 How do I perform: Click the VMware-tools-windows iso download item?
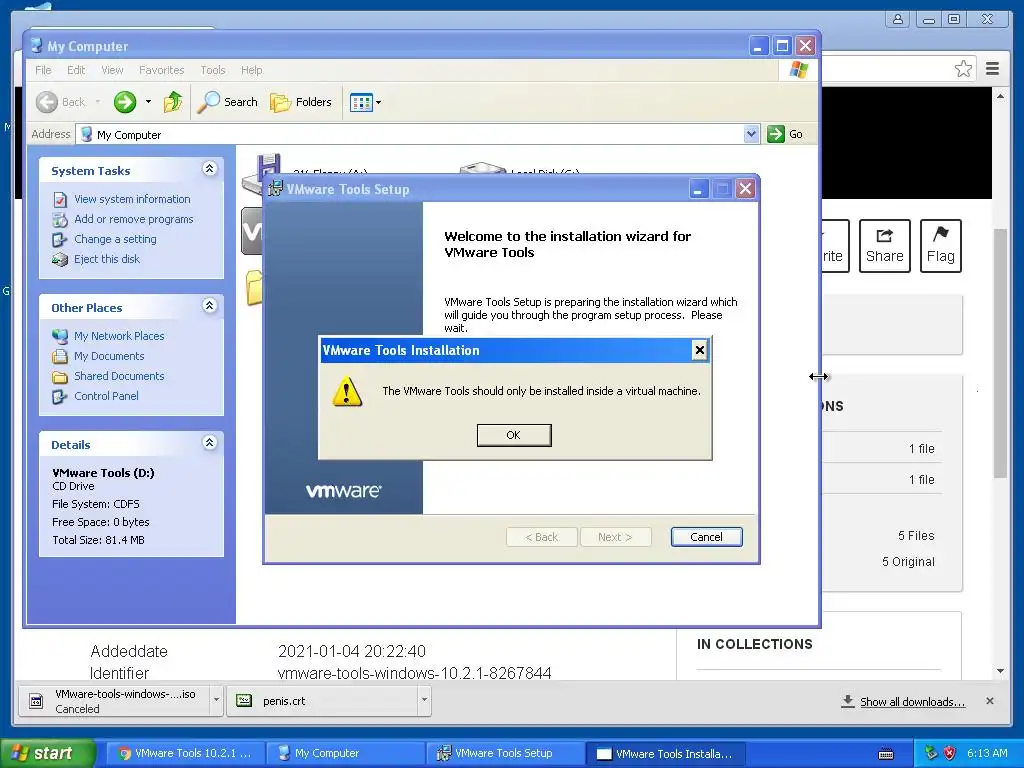click(x=114, y=701)
